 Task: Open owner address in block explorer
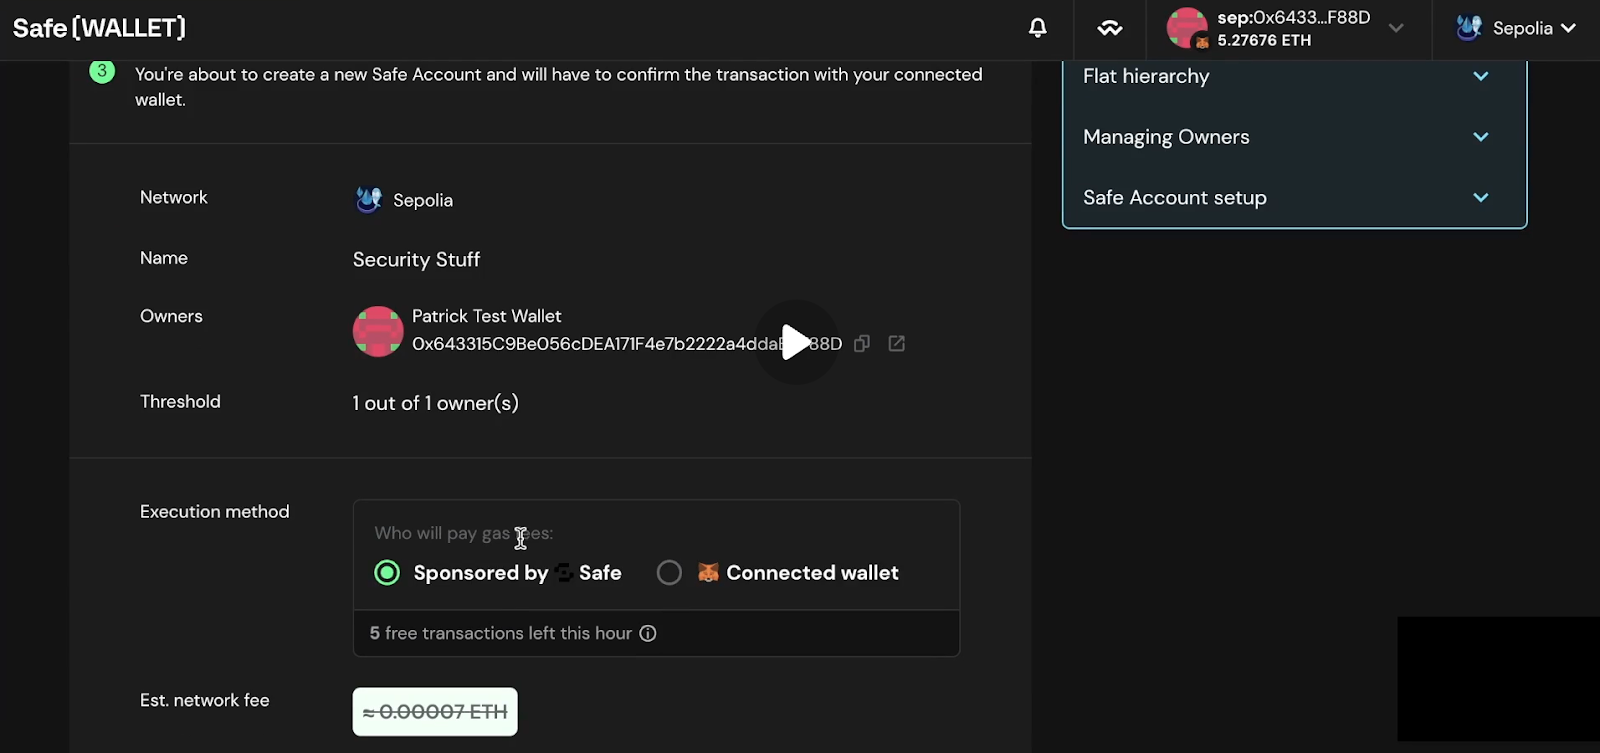click(897, 344)
